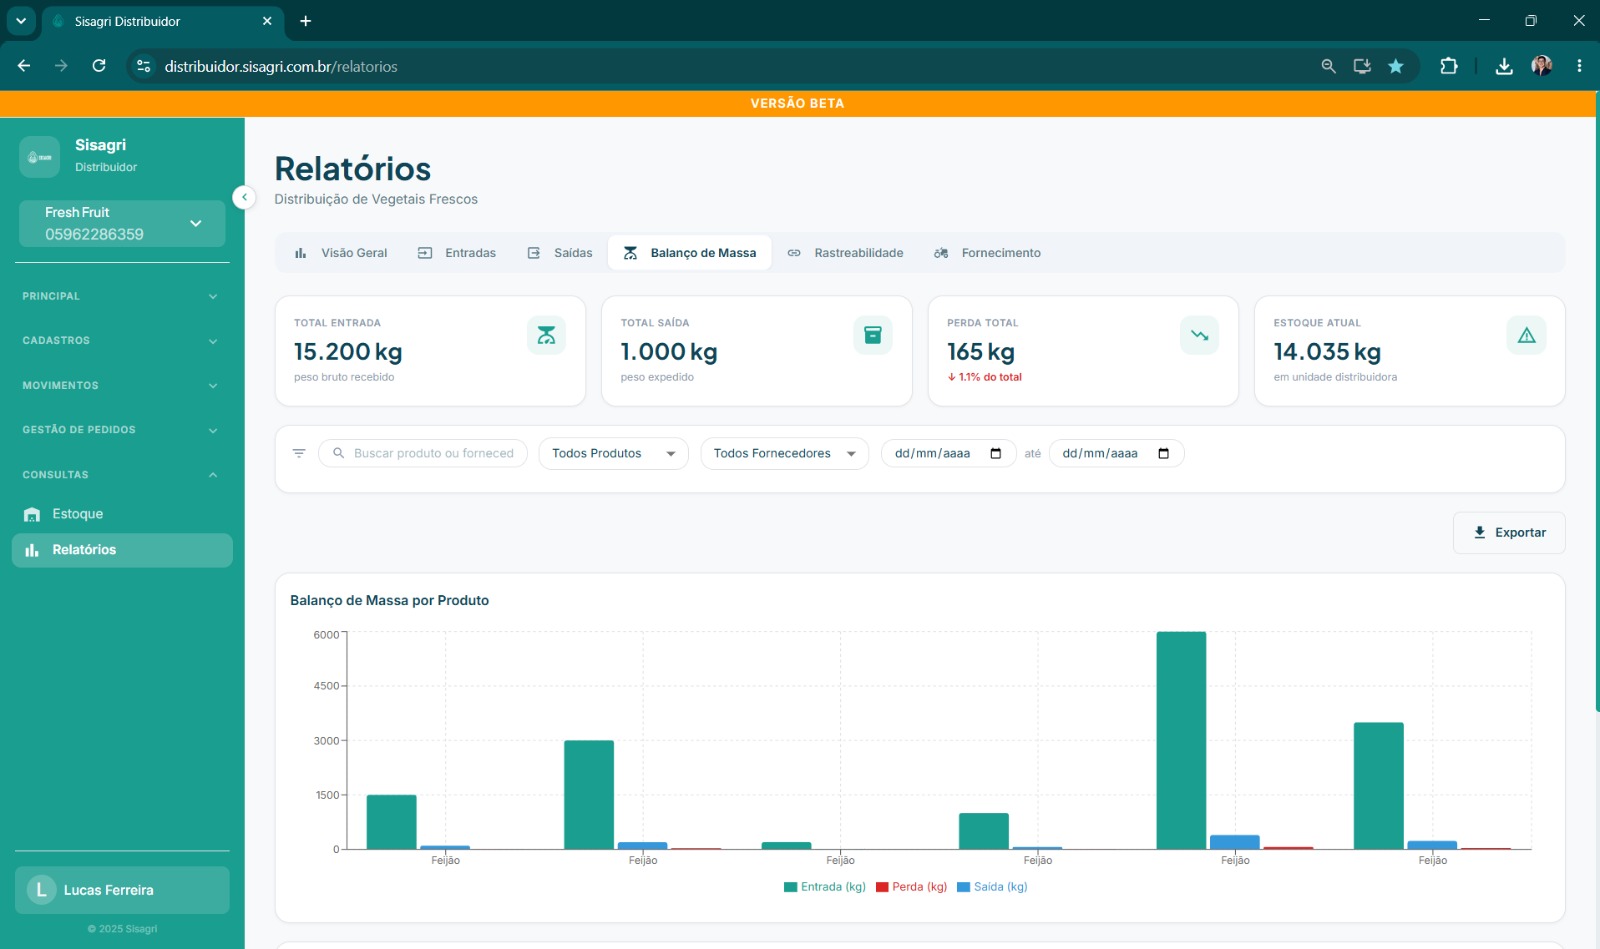The image size is (1600, 949).
Task: Switch to the Visão Geral tab
Action: point(341,253)
